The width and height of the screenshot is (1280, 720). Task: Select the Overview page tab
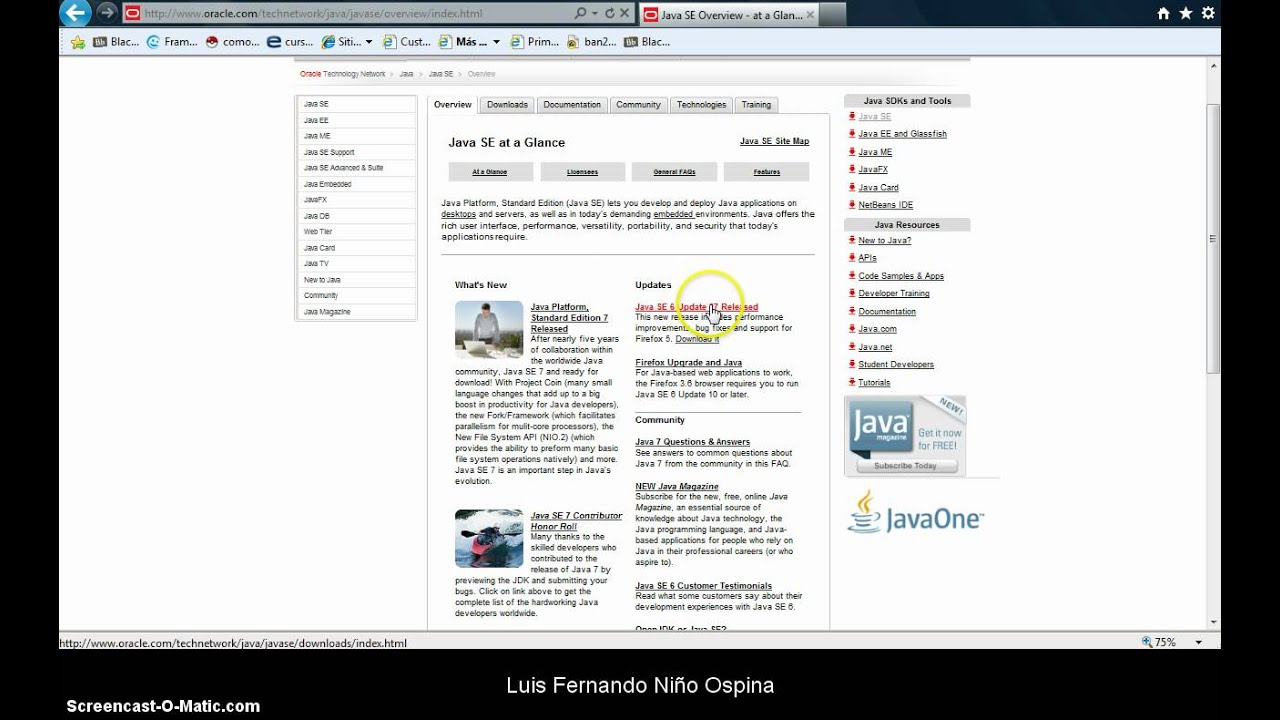point(453,105)
